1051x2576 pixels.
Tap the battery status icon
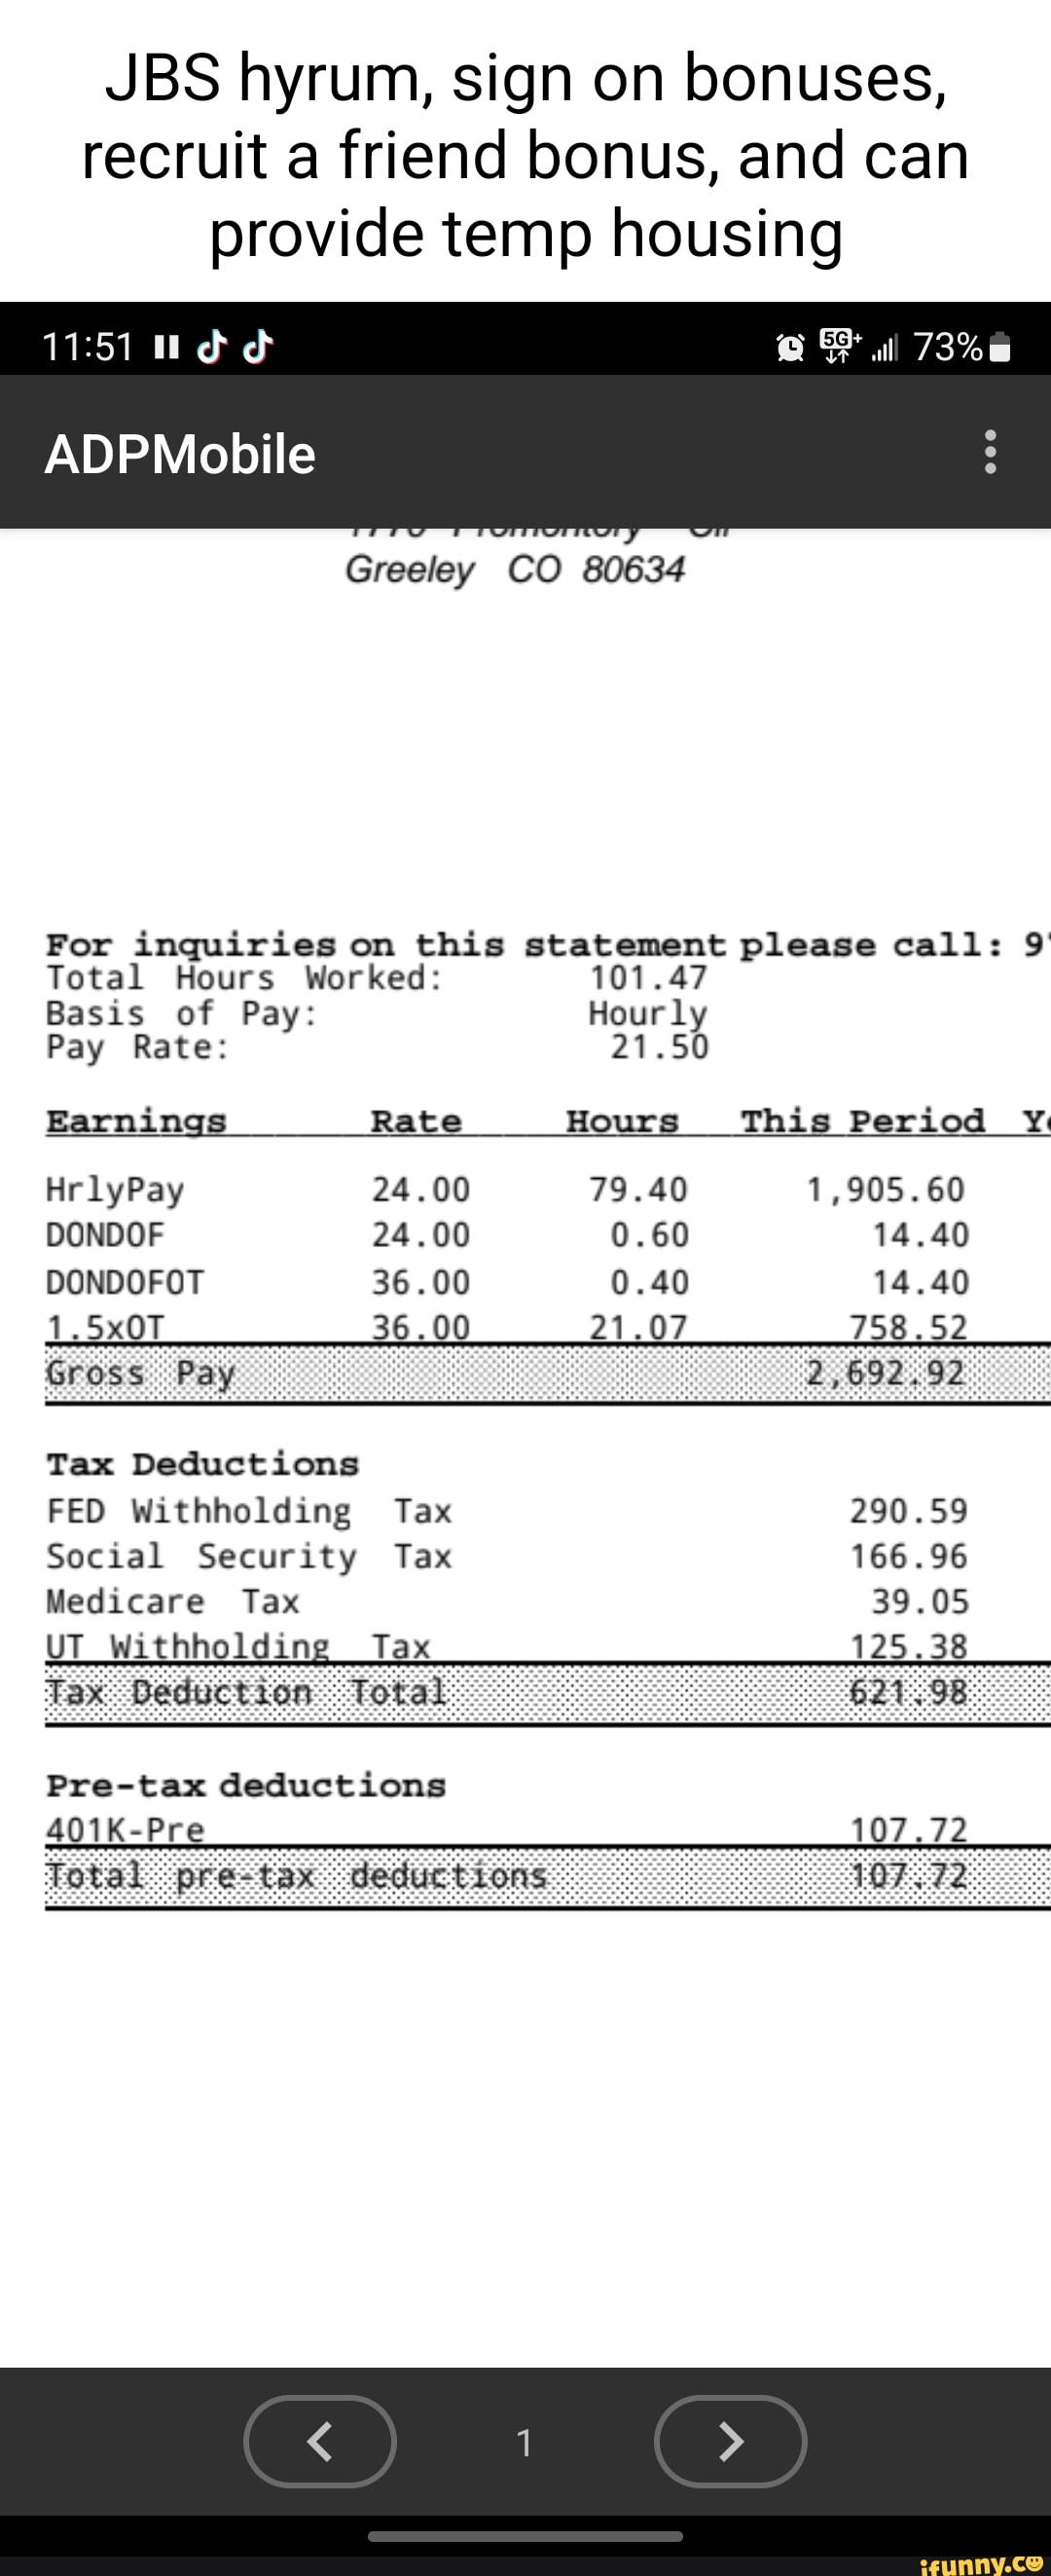click(999, 347)
